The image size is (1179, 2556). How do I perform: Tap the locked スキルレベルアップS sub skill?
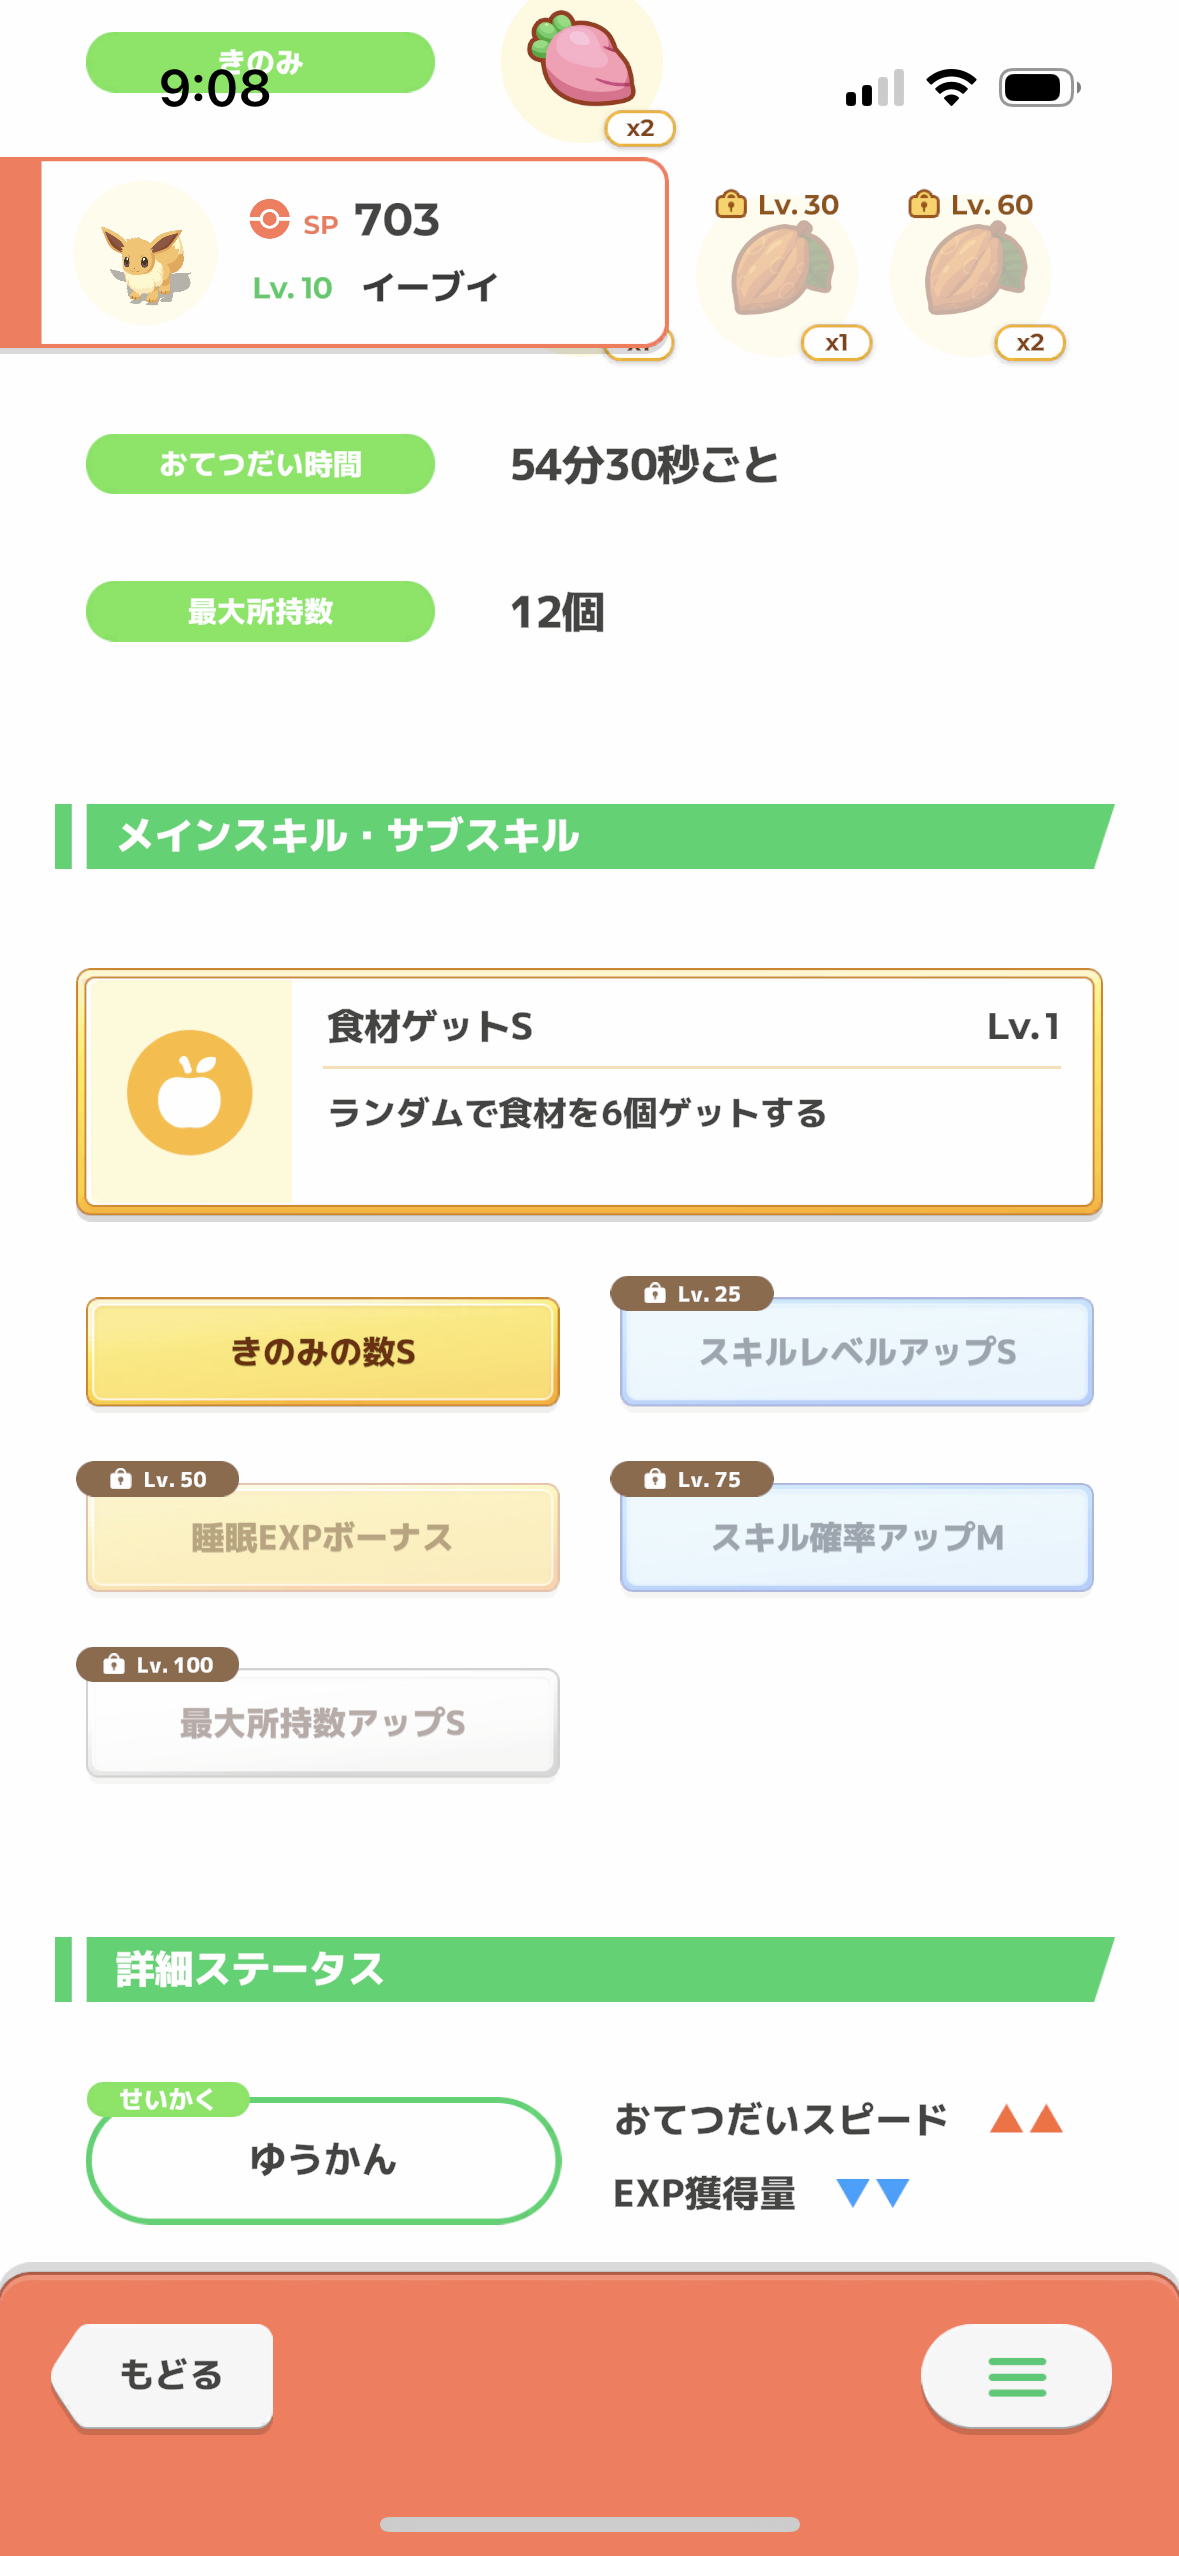[857, 1351]
